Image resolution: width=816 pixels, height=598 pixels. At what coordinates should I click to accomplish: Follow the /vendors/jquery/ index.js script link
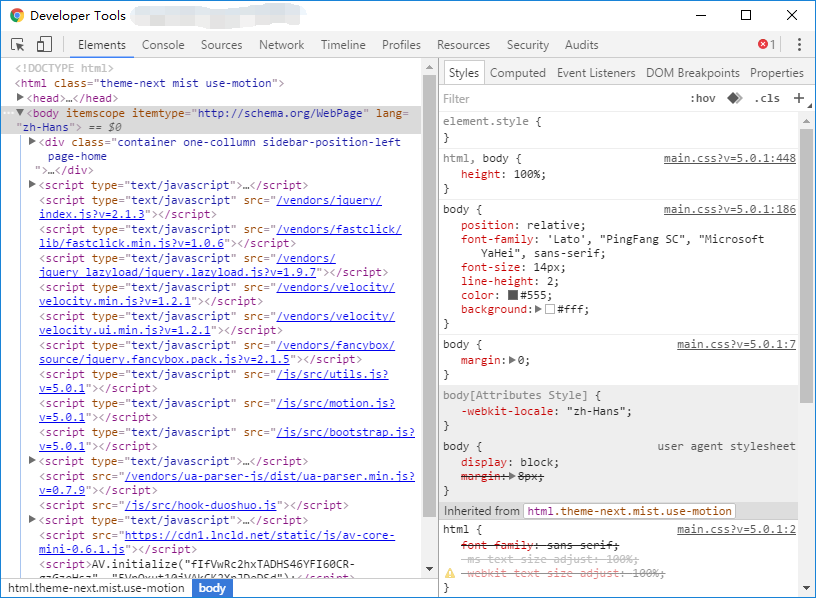[x=329, y=200]
